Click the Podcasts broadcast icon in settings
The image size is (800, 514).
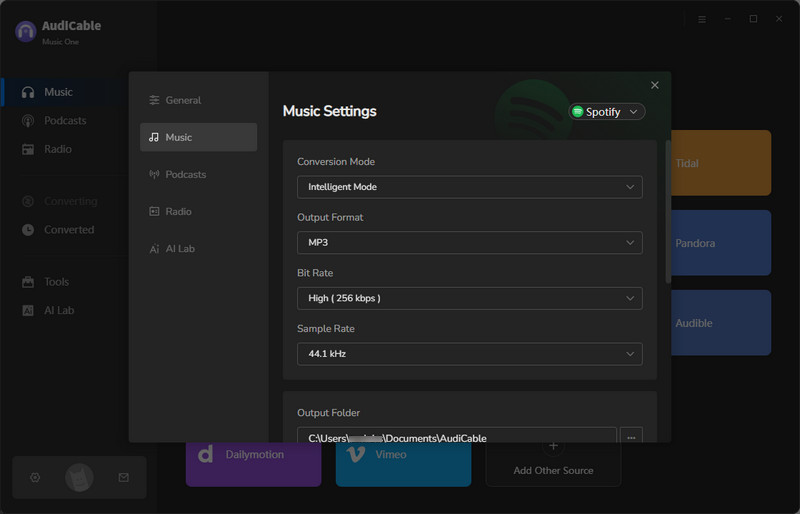(x=154, y=174)
